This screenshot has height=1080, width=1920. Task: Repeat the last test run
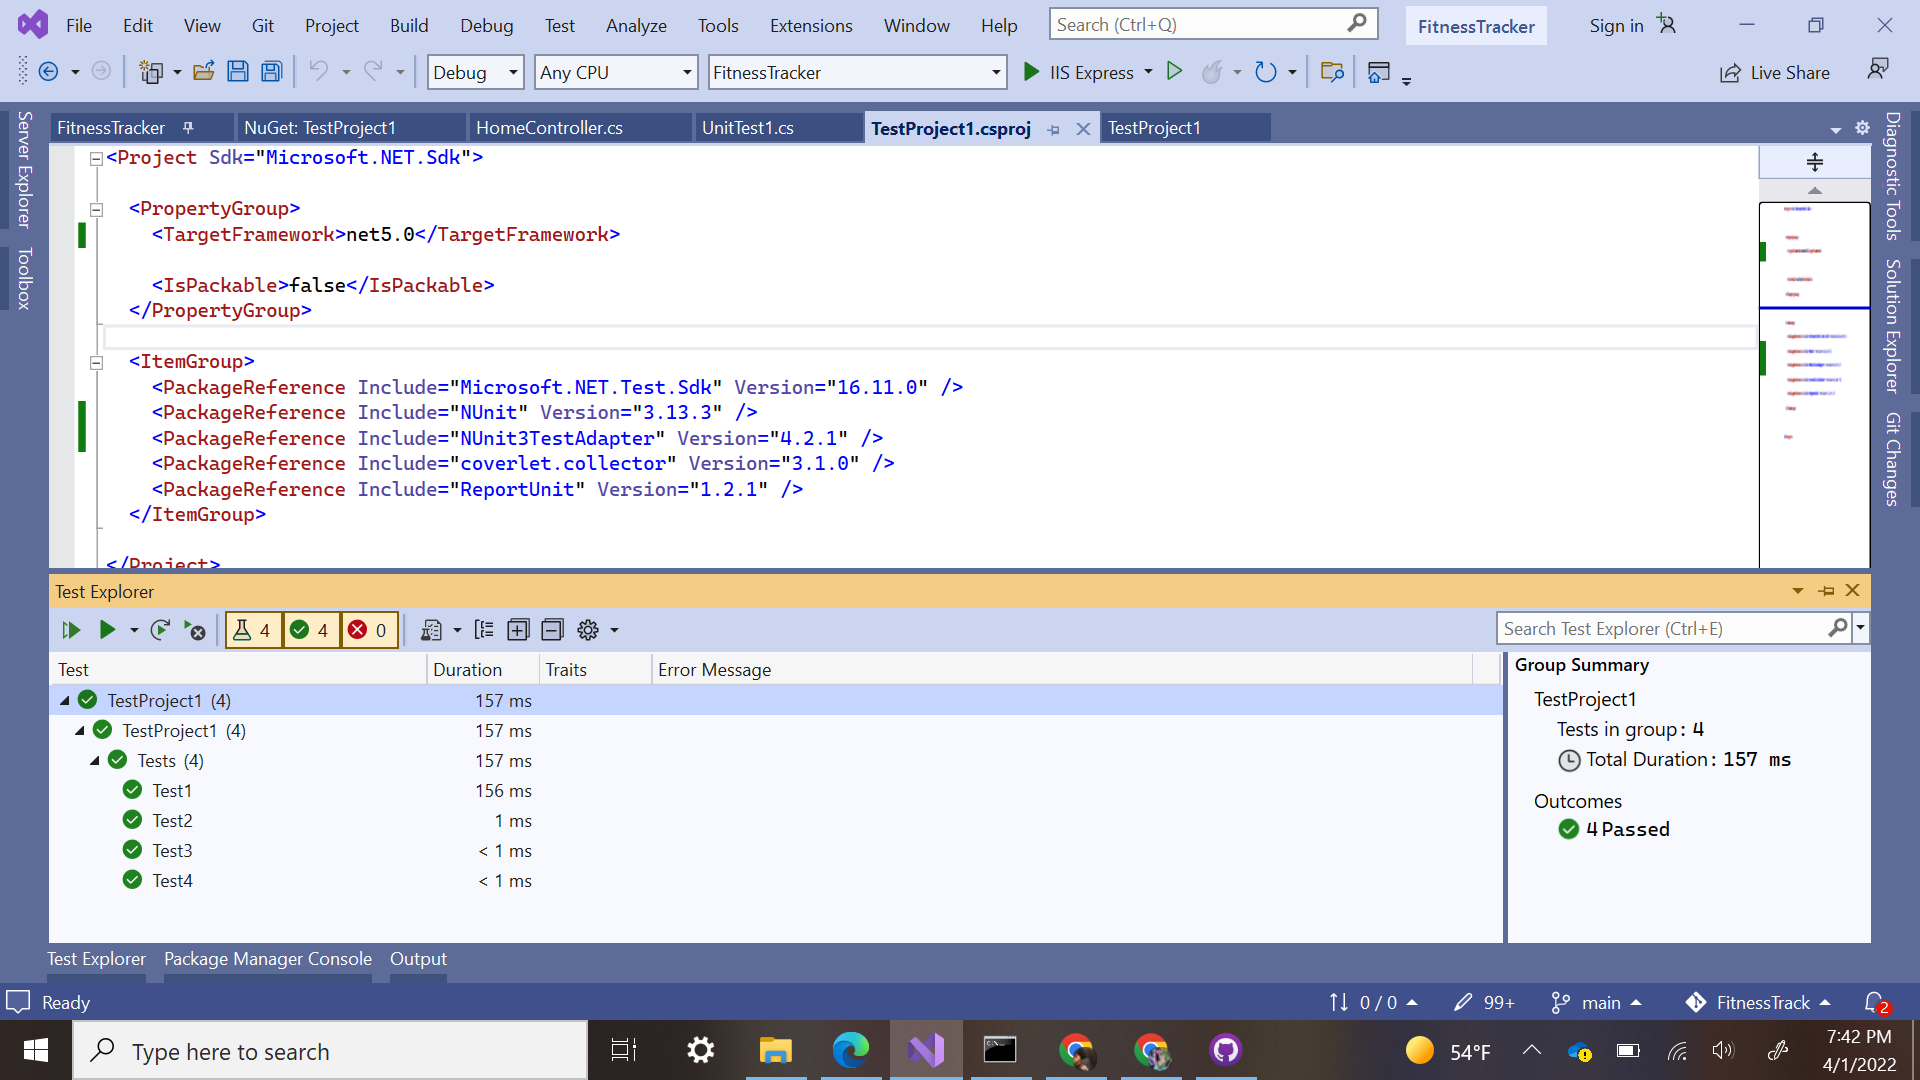[x=160, y=630]
